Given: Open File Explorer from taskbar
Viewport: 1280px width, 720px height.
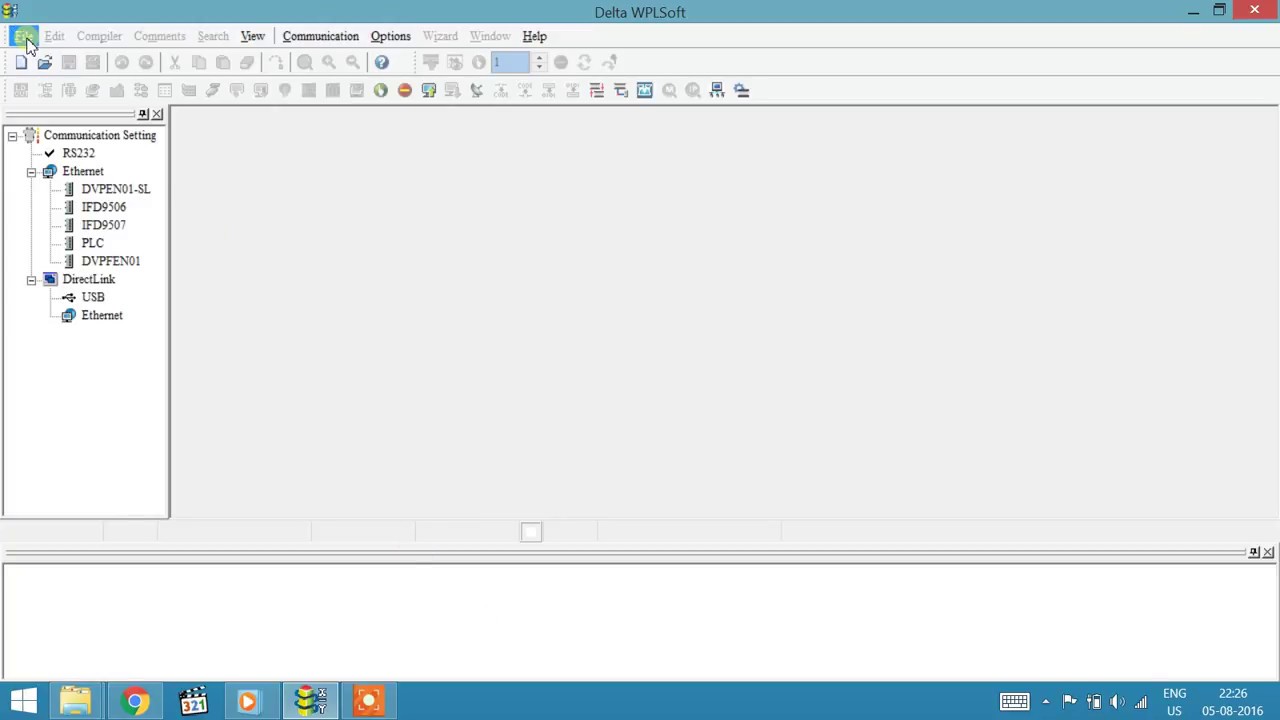Looking at the screenshot, I should 76,700.
